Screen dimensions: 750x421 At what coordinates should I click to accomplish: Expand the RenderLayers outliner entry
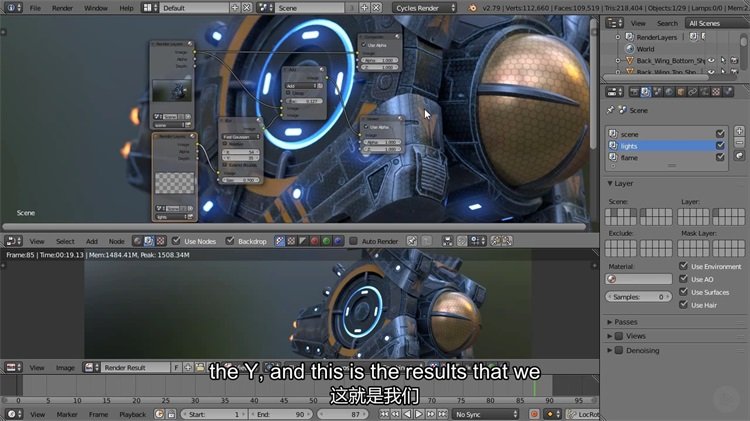click(618, 37)
